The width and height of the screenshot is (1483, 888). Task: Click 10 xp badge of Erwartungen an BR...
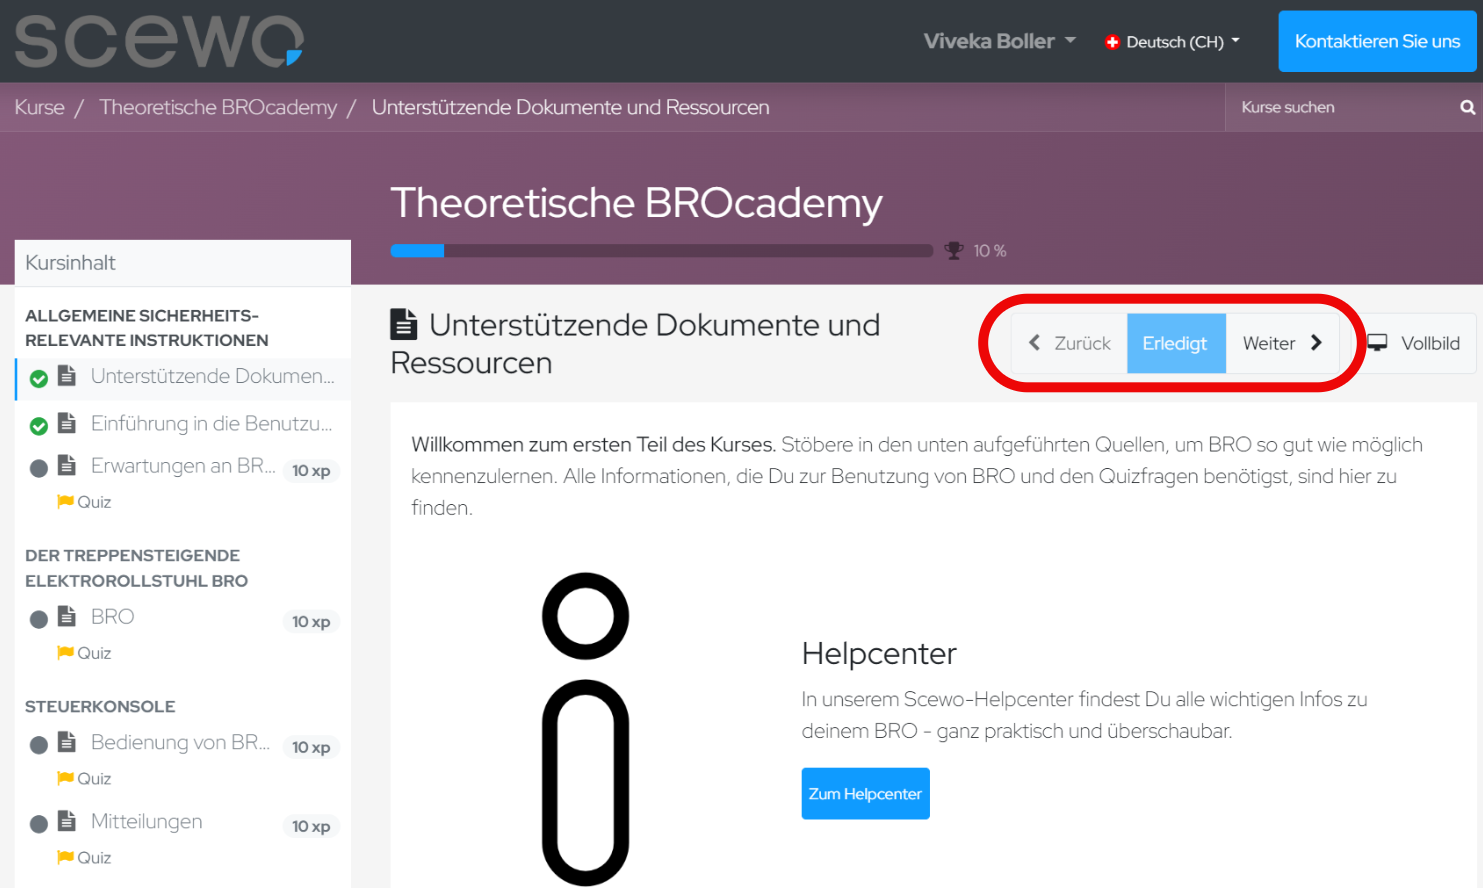coord(311,471)
